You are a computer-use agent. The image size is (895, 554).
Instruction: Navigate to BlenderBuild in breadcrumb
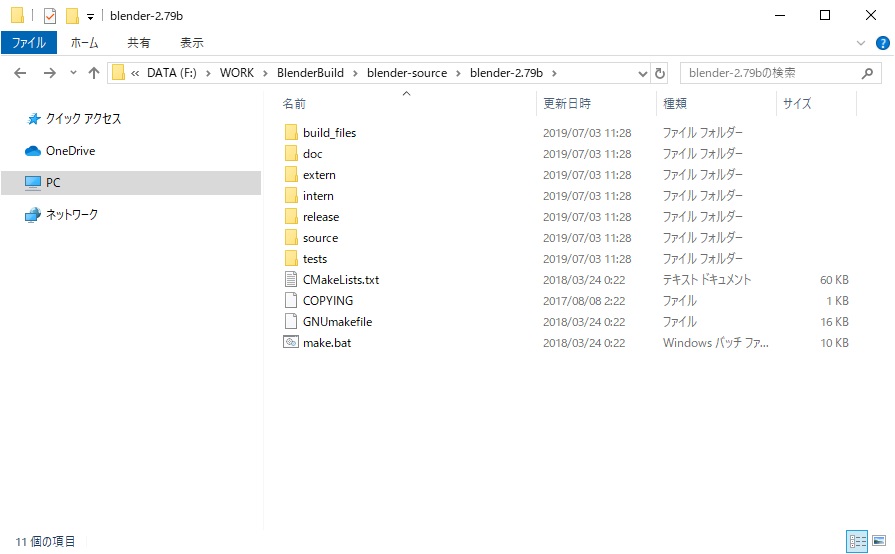pyautogui.click(x=311, y=73)
